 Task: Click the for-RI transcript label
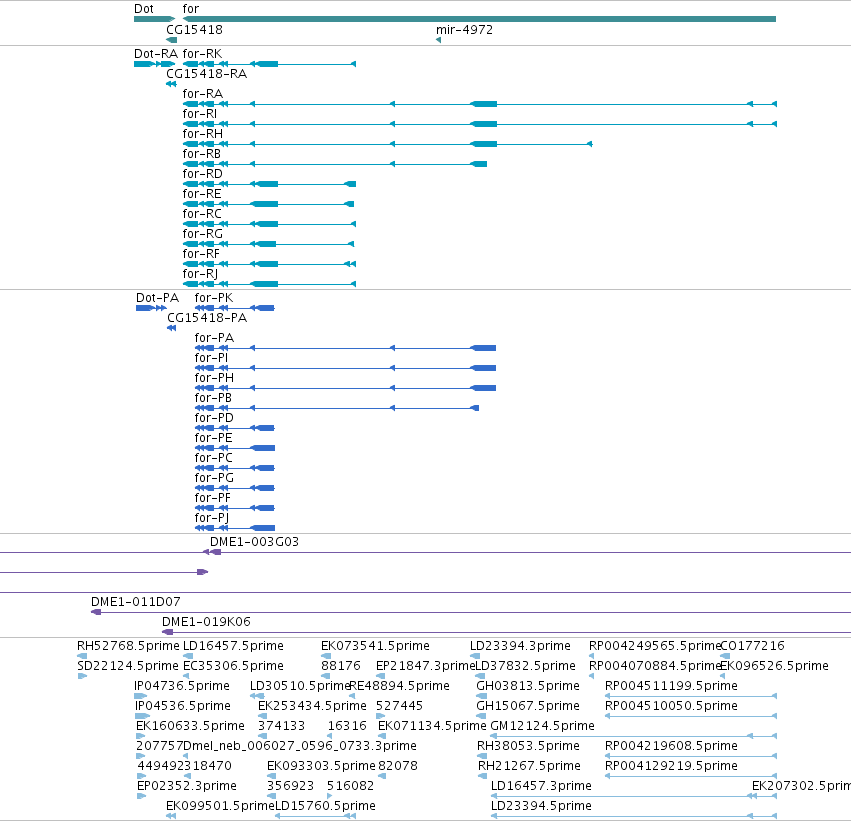200,113
